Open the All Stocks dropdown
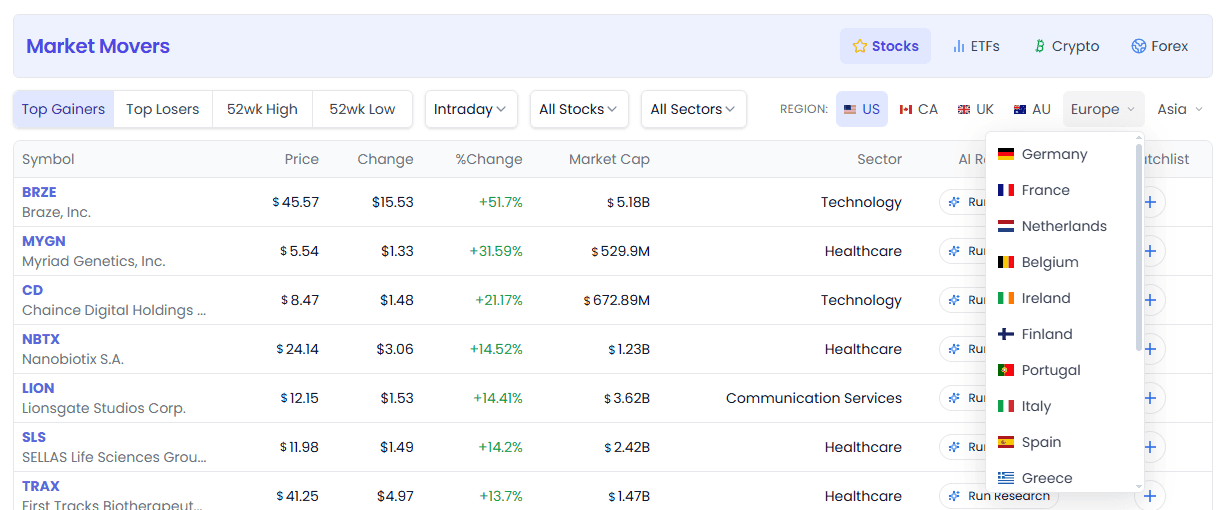Image resolution: width=1230 pixels, height=510 pixels. click(x=579, y=109)
